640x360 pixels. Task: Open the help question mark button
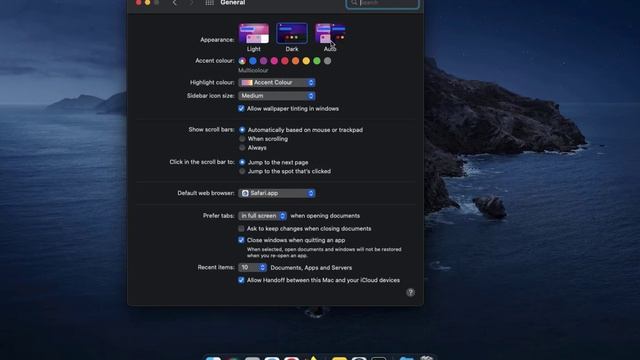tap(411, 292)
